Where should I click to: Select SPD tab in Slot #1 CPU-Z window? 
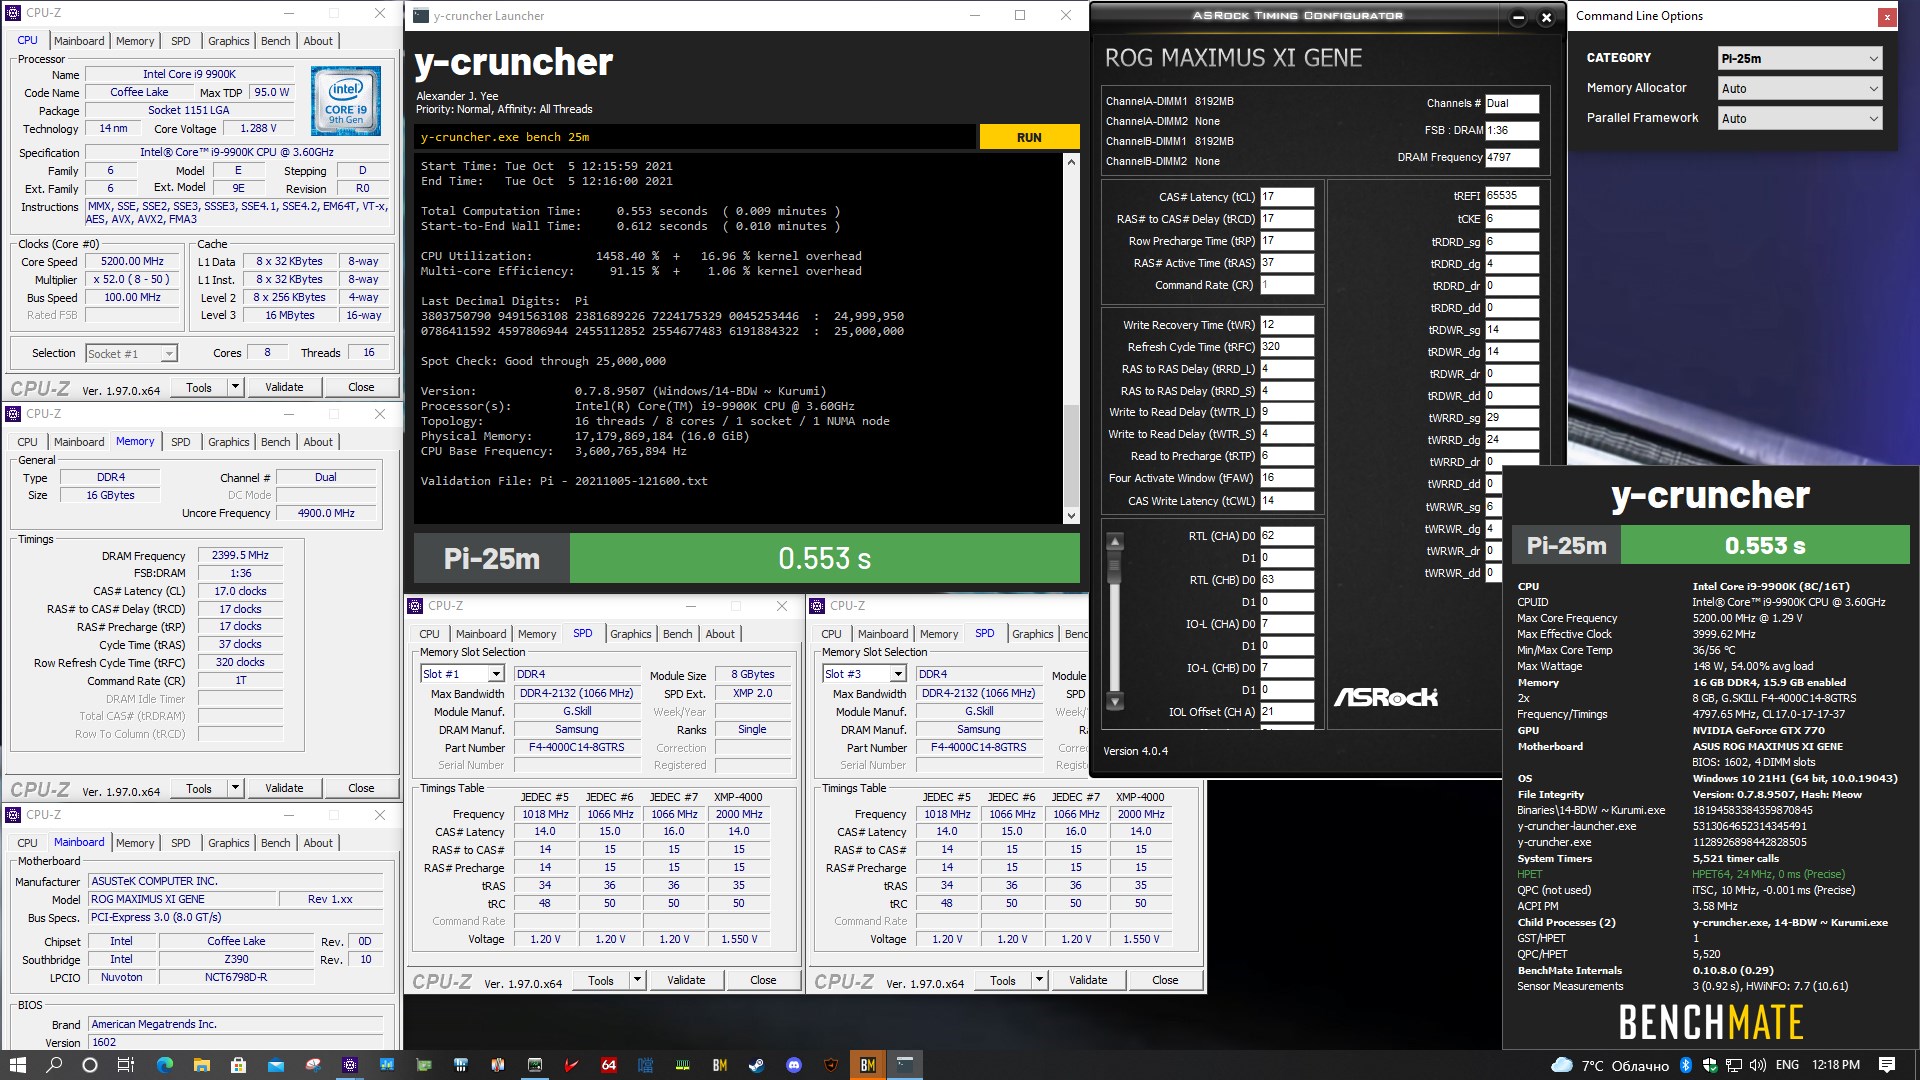tap(583, 633)
